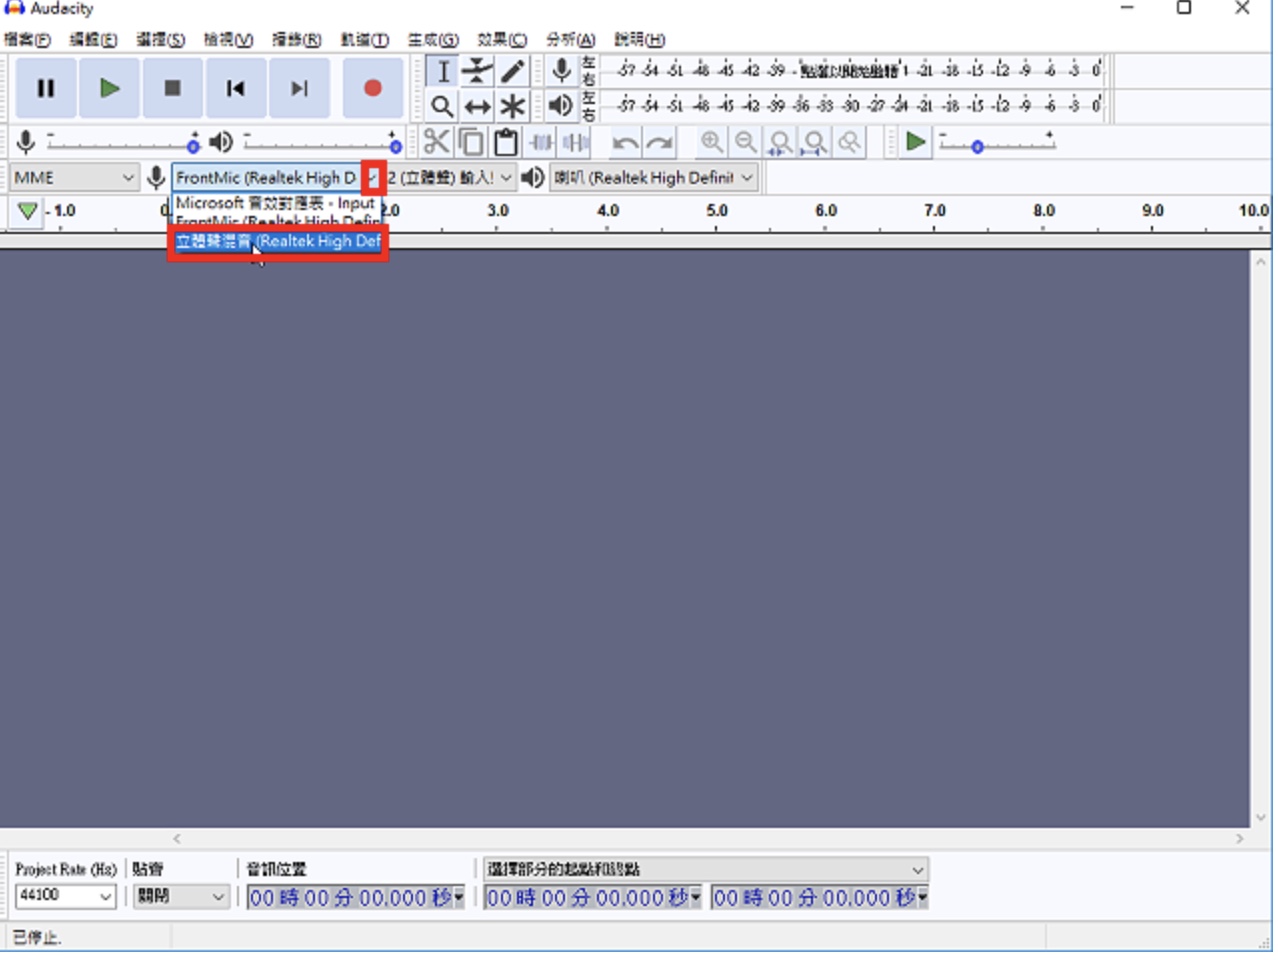Select the Multi-Tool asterisk mode
Viewport: 1278px width, 960px height.
click(x=512, y=106)
